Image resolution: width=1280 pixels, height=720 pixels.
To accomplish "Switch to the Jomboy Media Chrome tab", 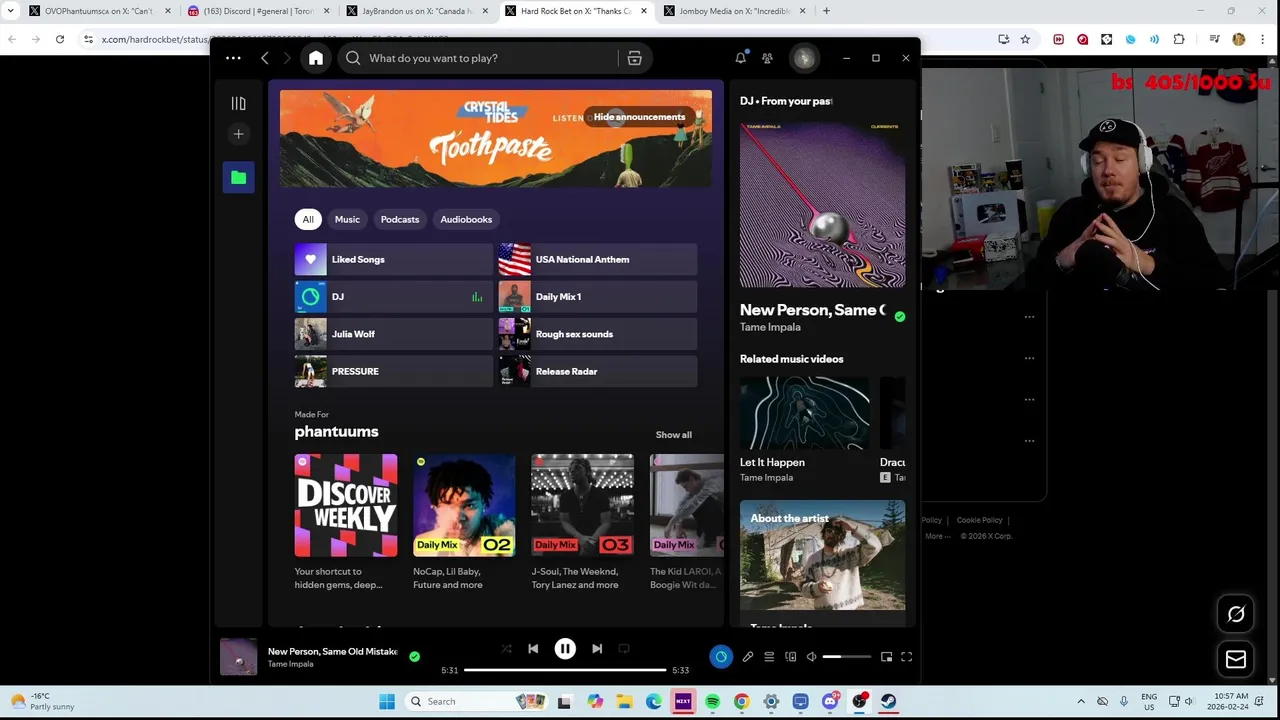I will pyautogui.click(x=735, y=11).
